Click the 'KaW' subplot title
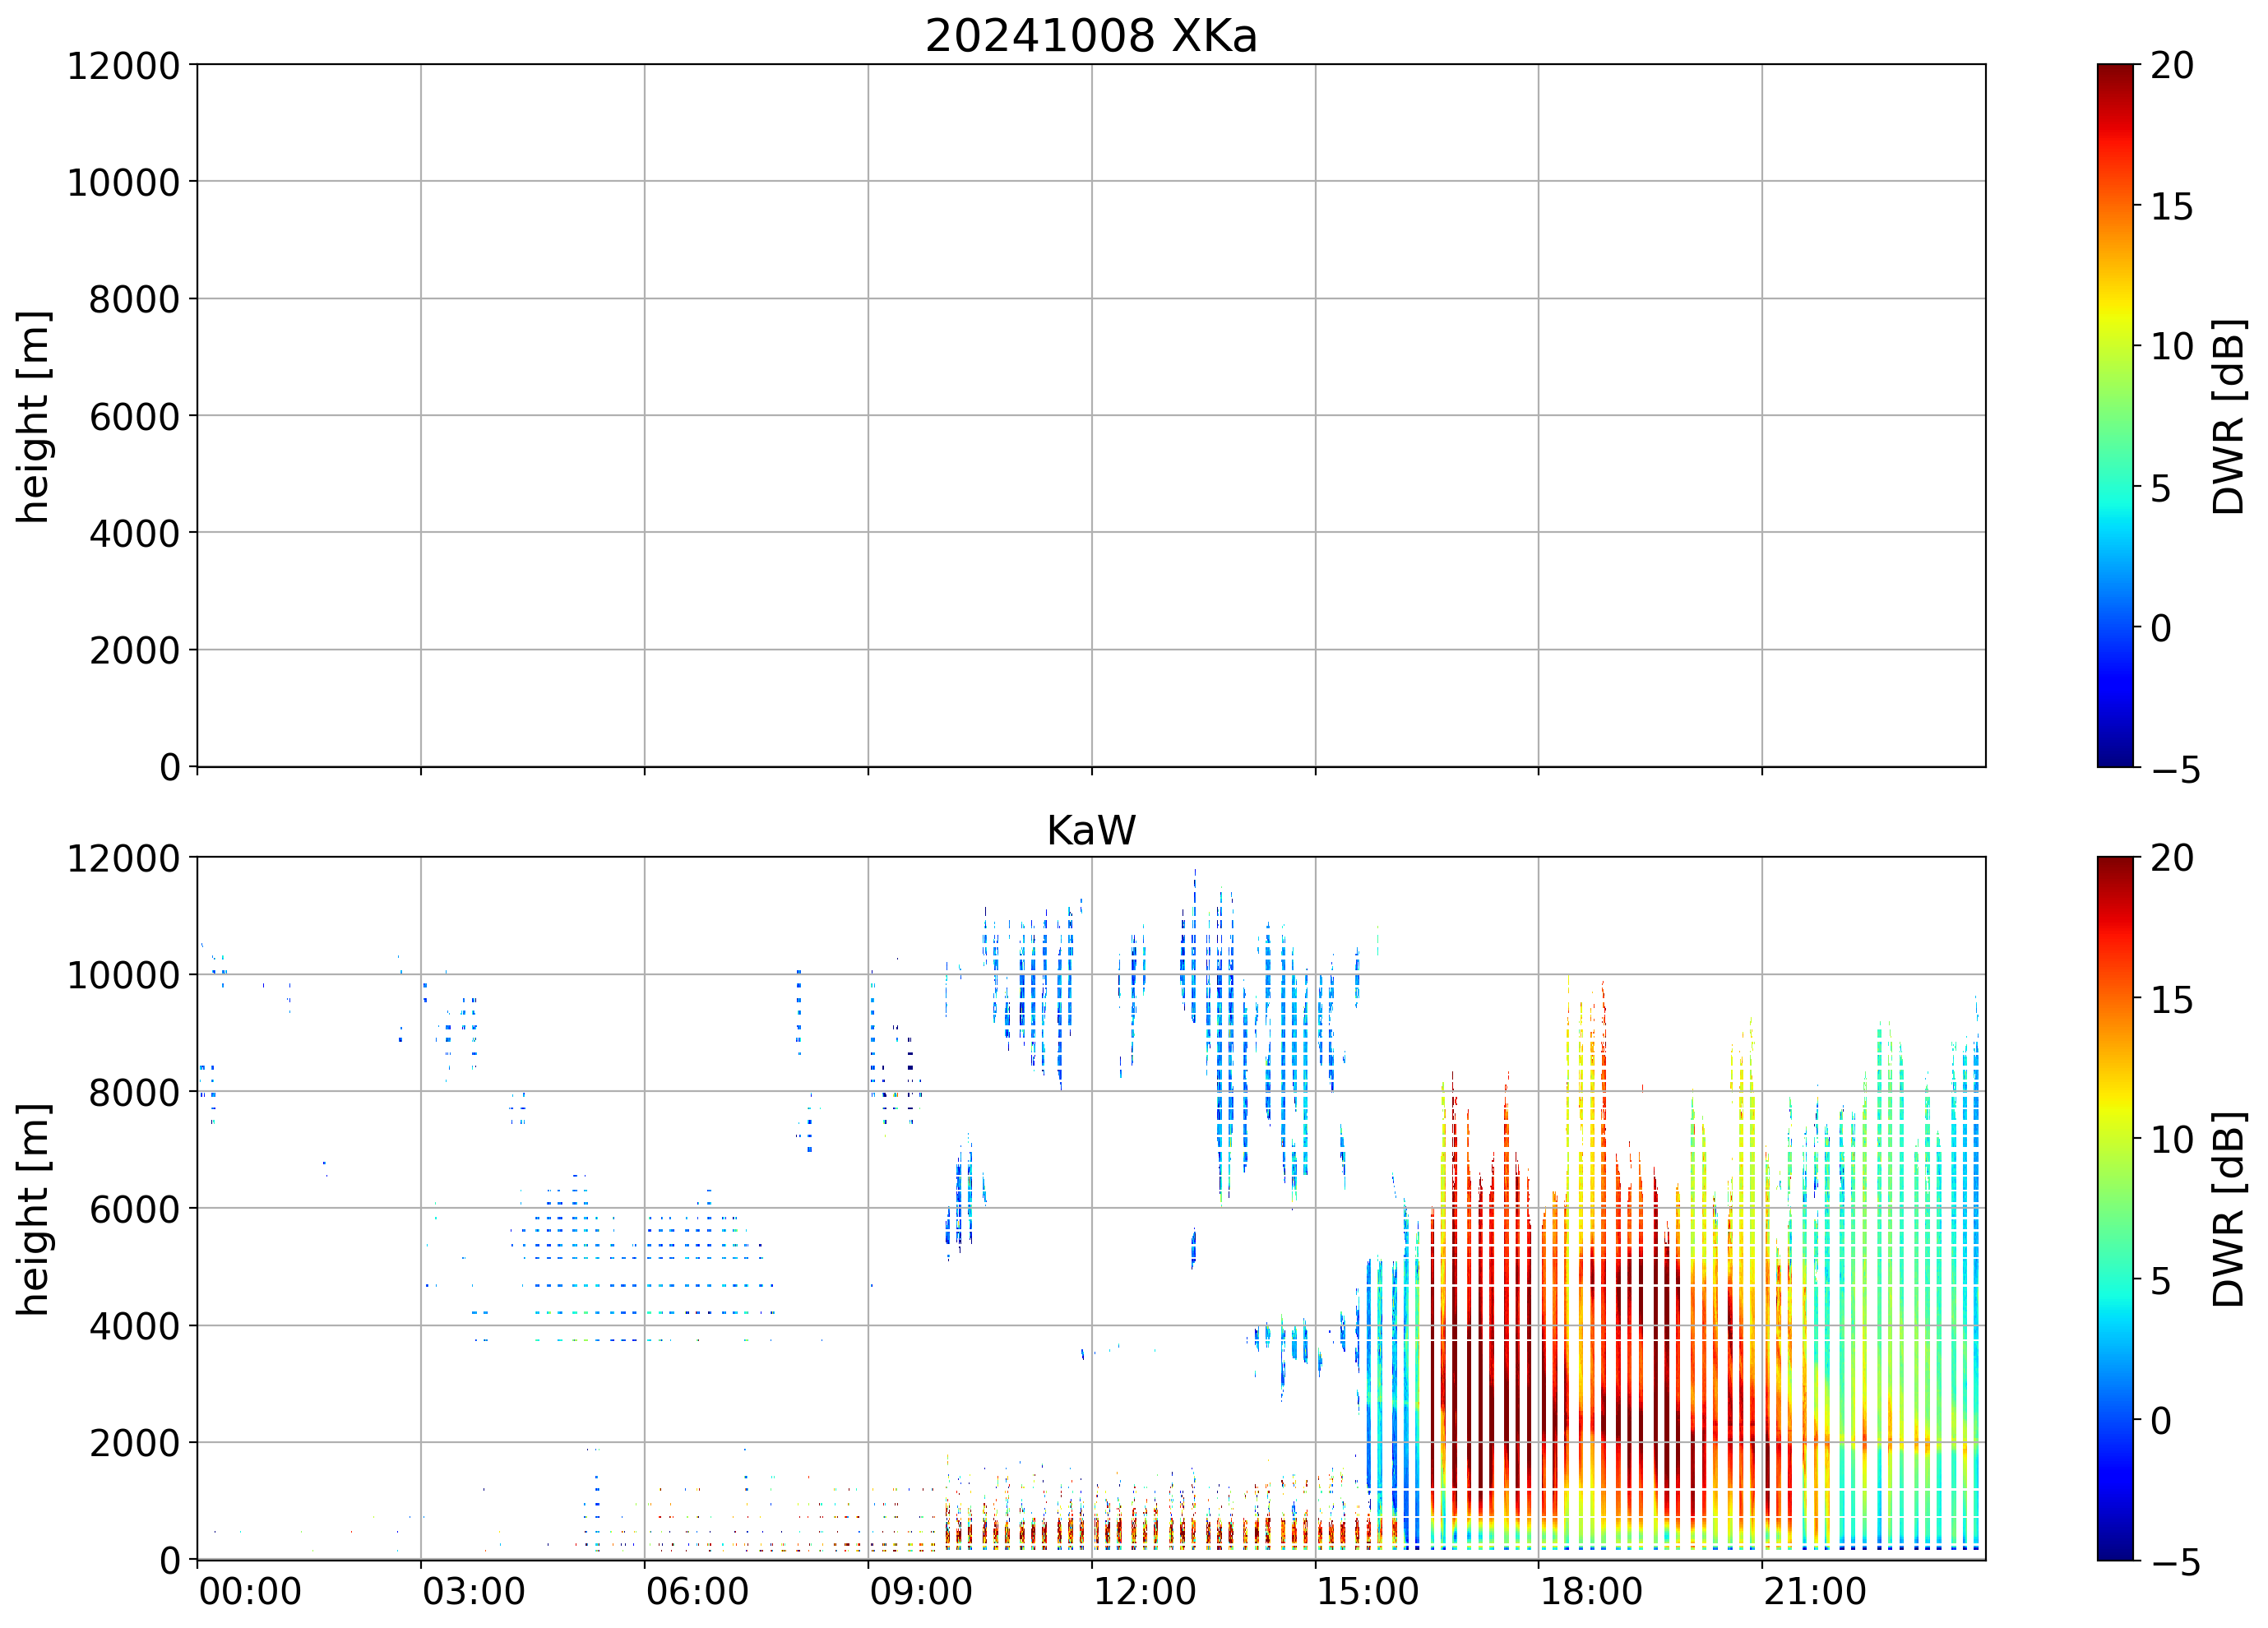The height and width of the screenshot is (1628, 2268). (1090, 831)
